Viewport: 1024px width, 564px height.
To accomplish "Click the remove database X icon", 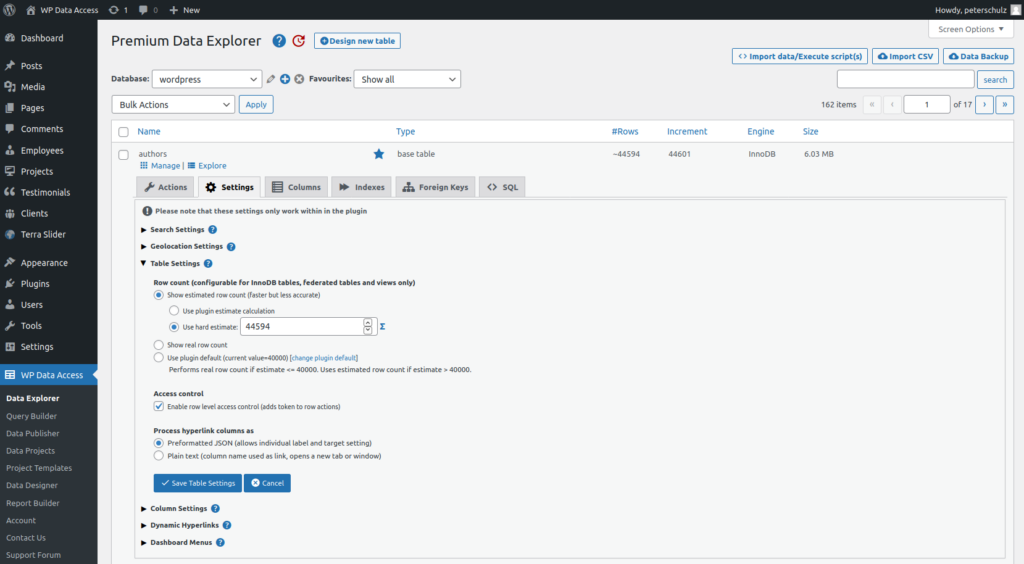I will click(x=299, y=79).
